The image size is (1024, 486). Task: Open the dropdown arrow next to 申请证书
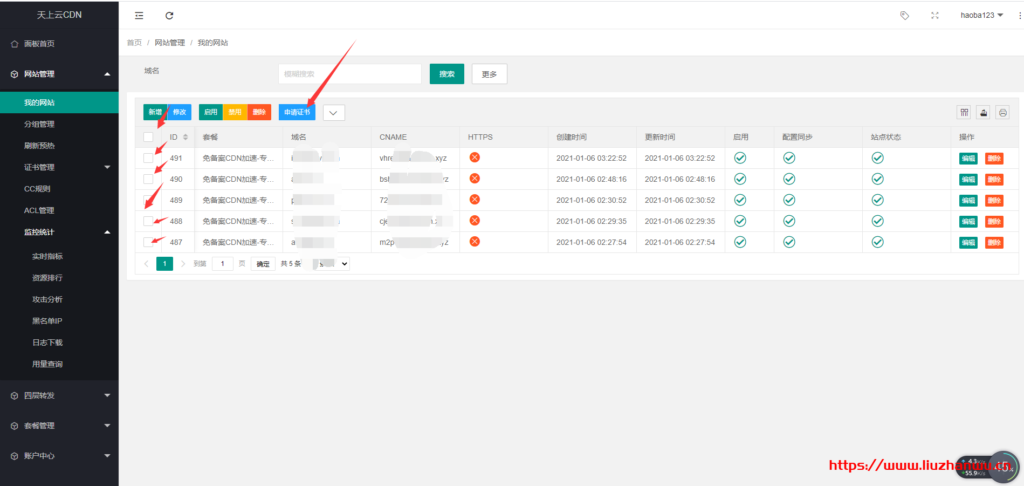click(334, 112)
